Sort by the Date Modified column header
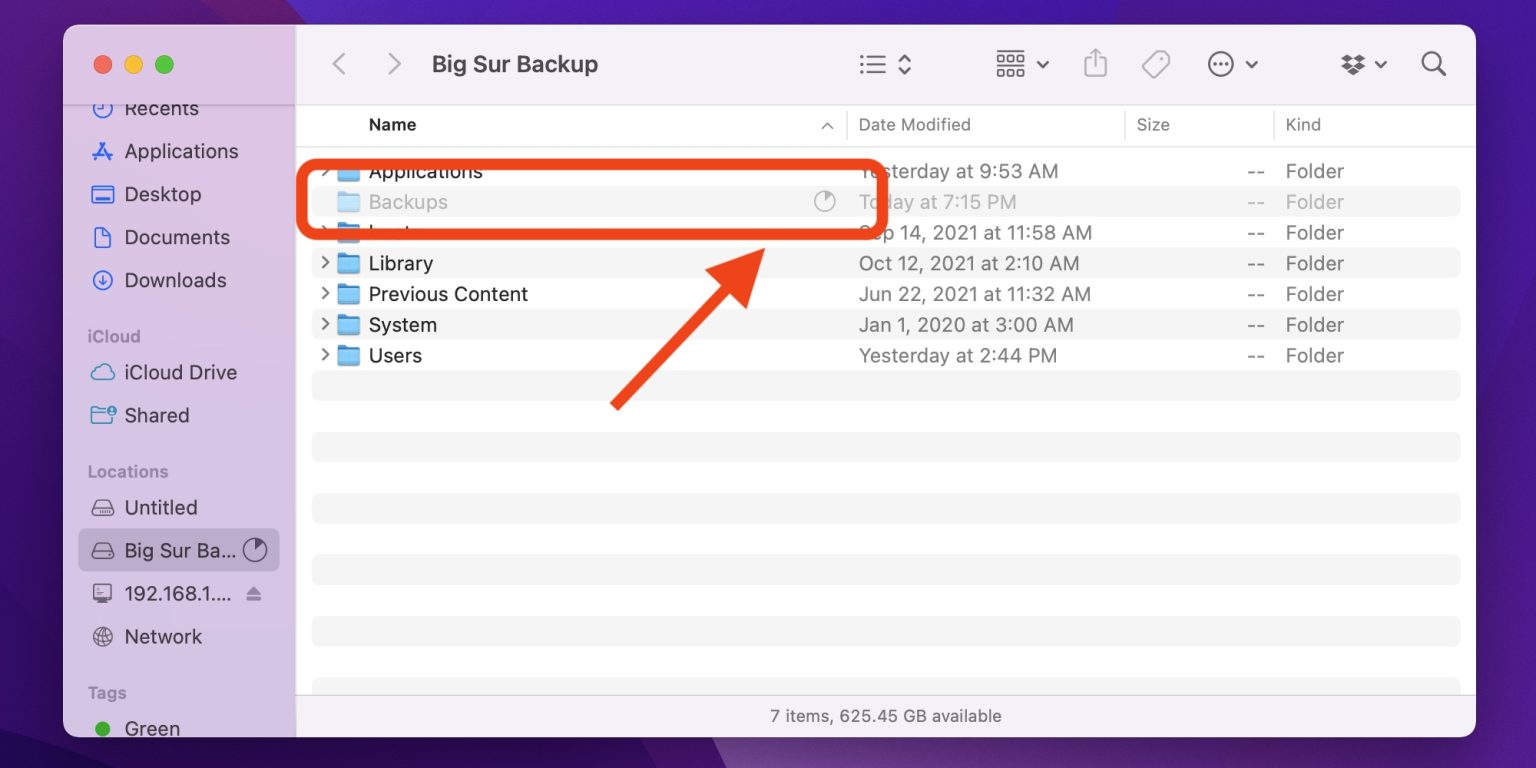1536x768 pixels. coord(915,124)
